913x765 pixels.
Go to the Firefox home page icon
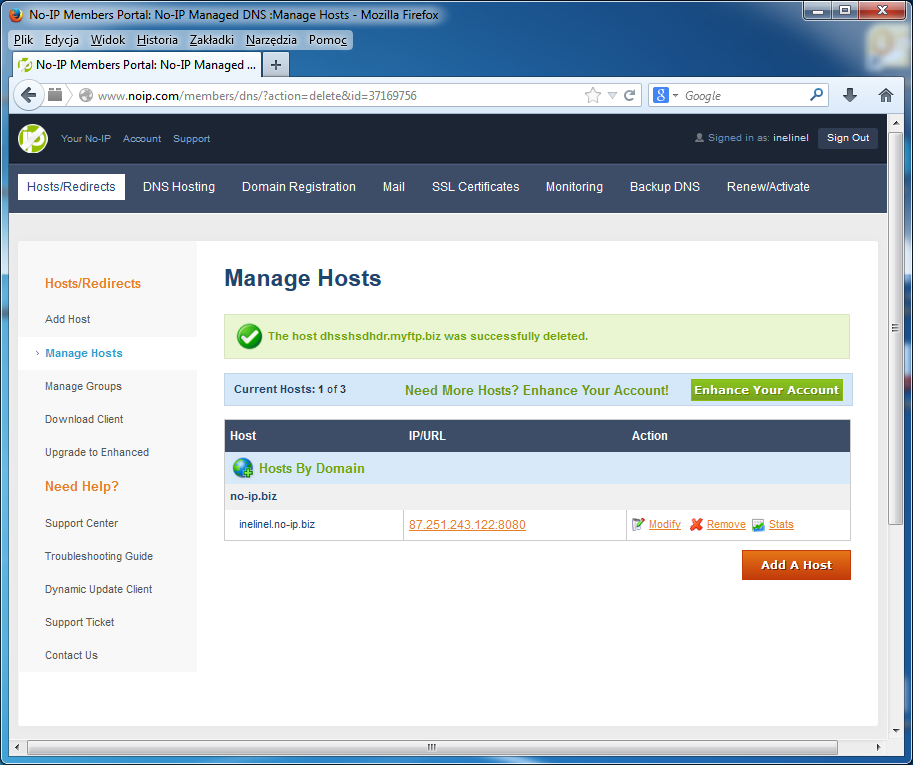click(886, 95)
